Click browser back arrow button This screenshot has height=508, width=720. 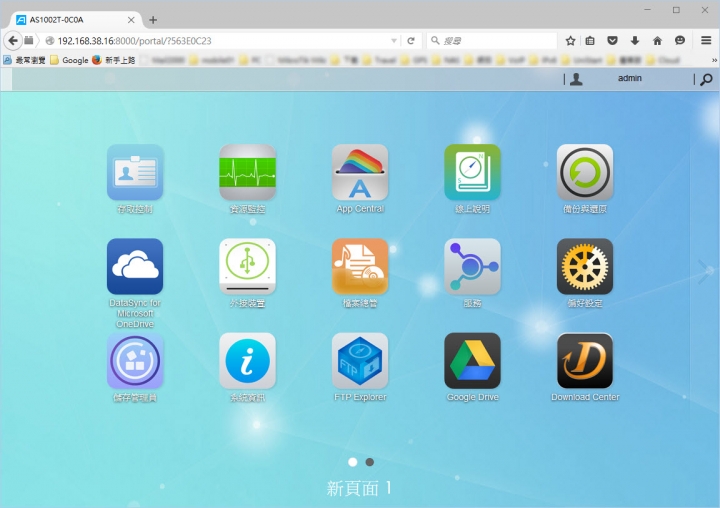point(13,41)
